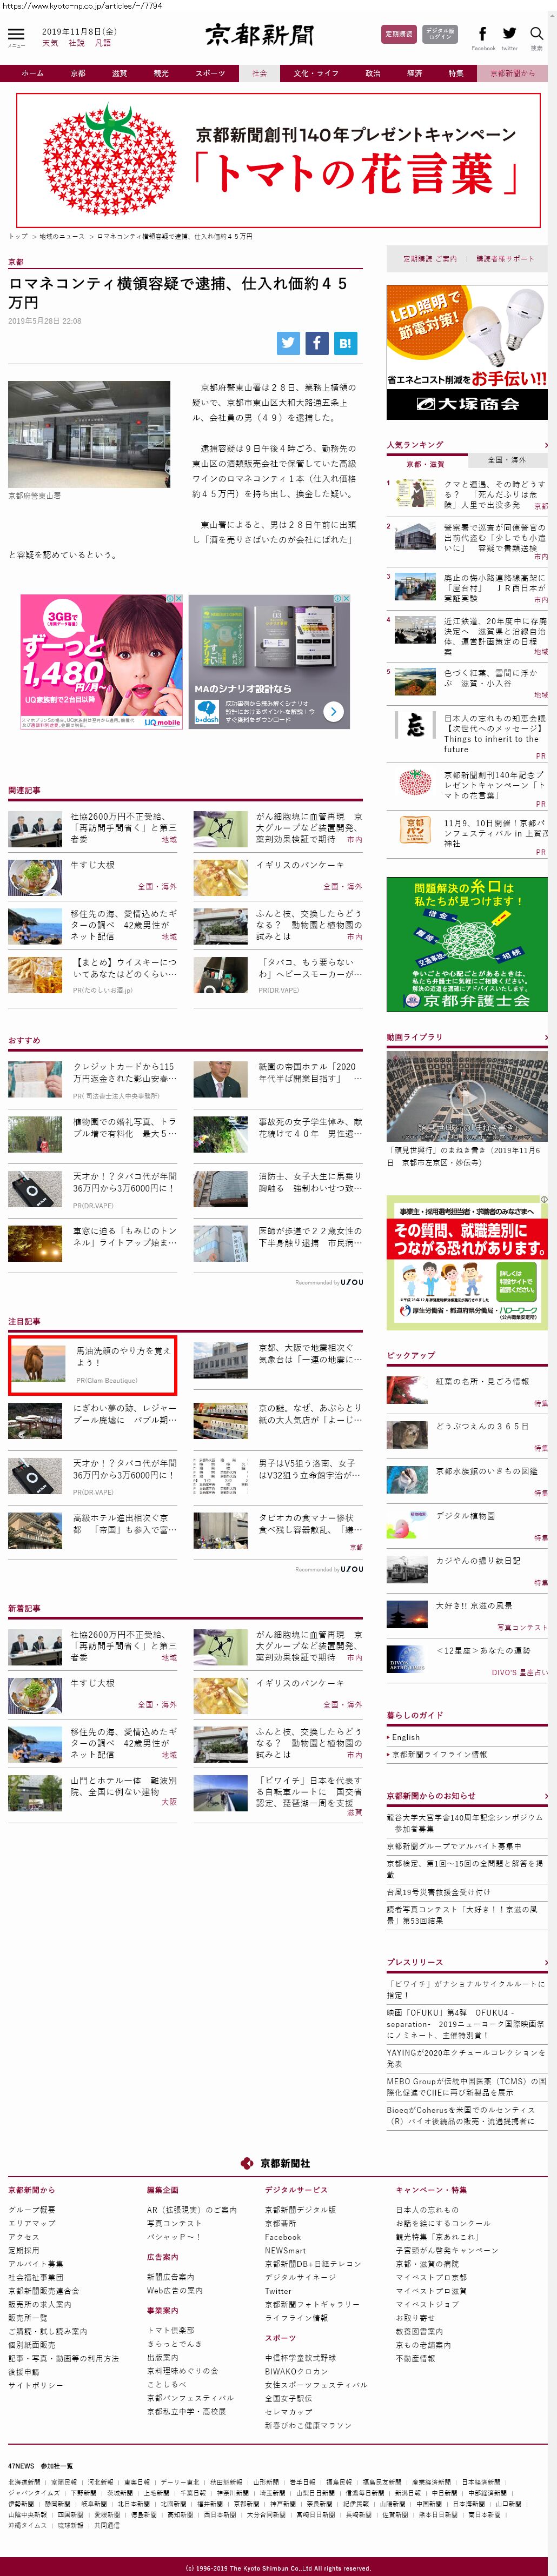The image size is (557, 2576).
Task: Click the 京都府警東山署 article photo
Action: coord(89,434)
